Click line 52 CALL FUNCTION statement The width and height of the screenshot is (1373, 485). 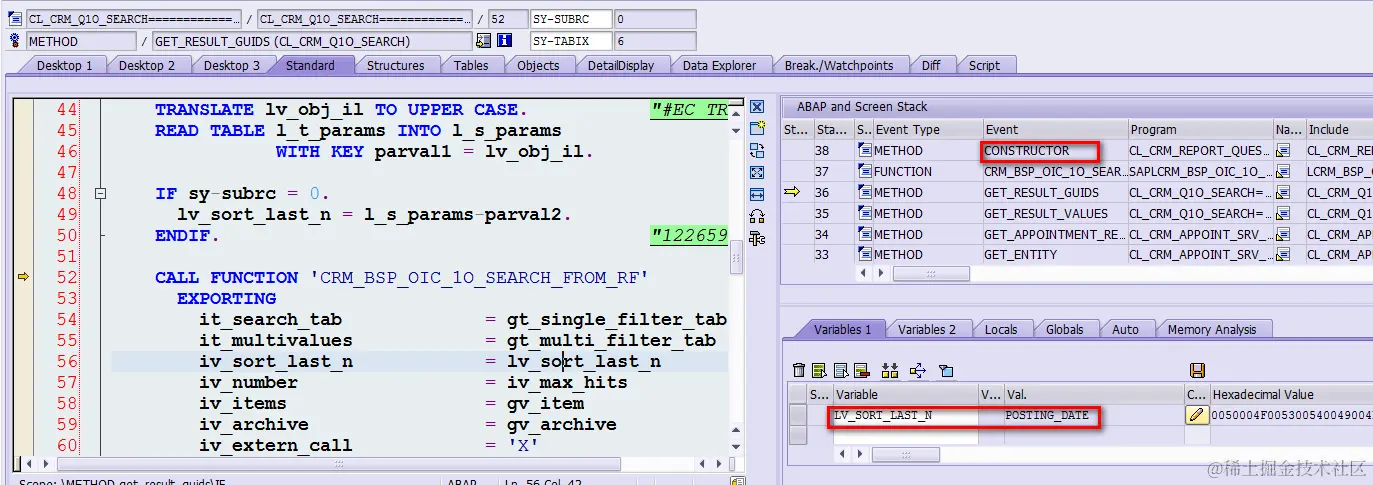point(402,278)
